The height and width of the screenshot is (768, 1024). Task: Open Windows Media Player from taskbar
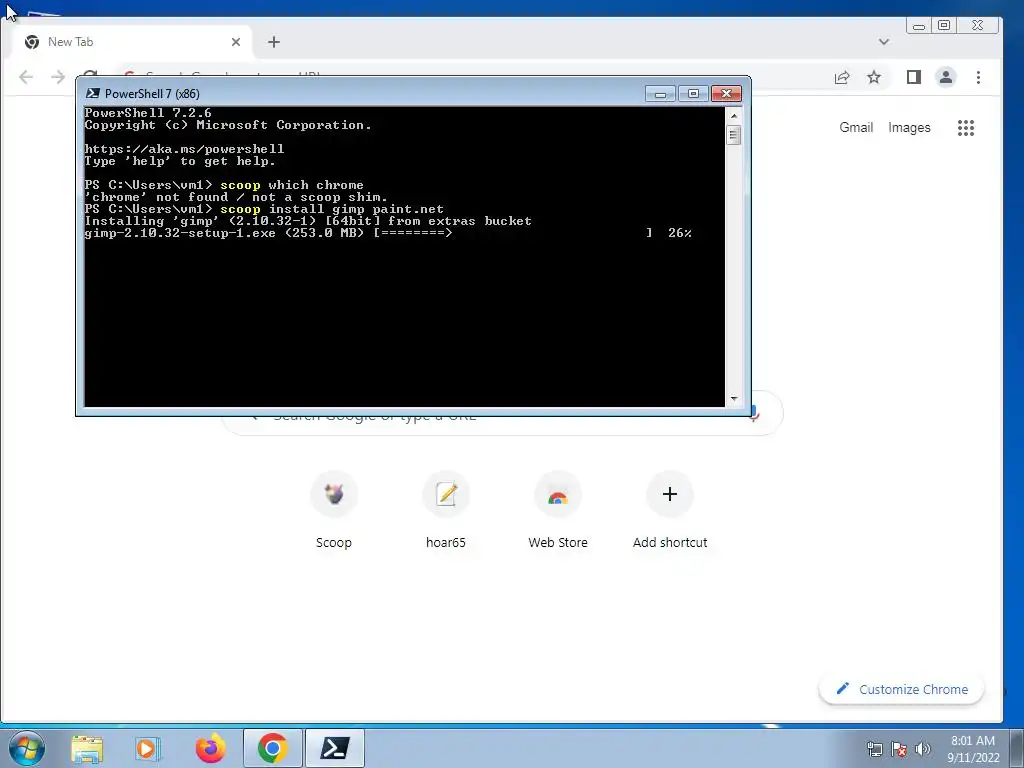(x=148, y=748)
